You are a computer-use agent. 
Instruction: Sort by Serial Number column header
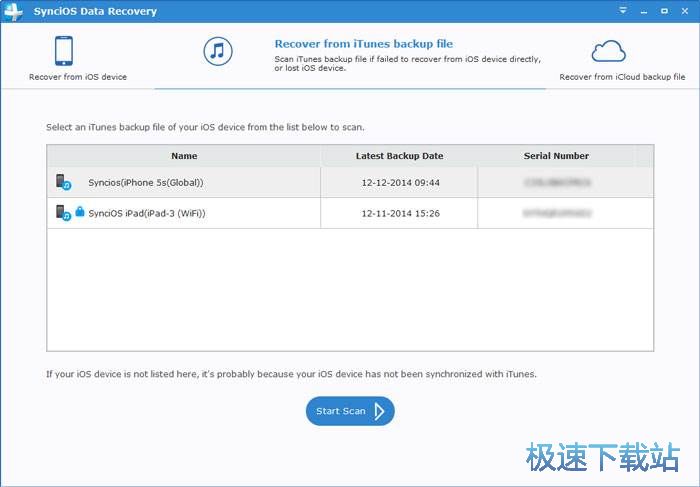click(556, 156)
